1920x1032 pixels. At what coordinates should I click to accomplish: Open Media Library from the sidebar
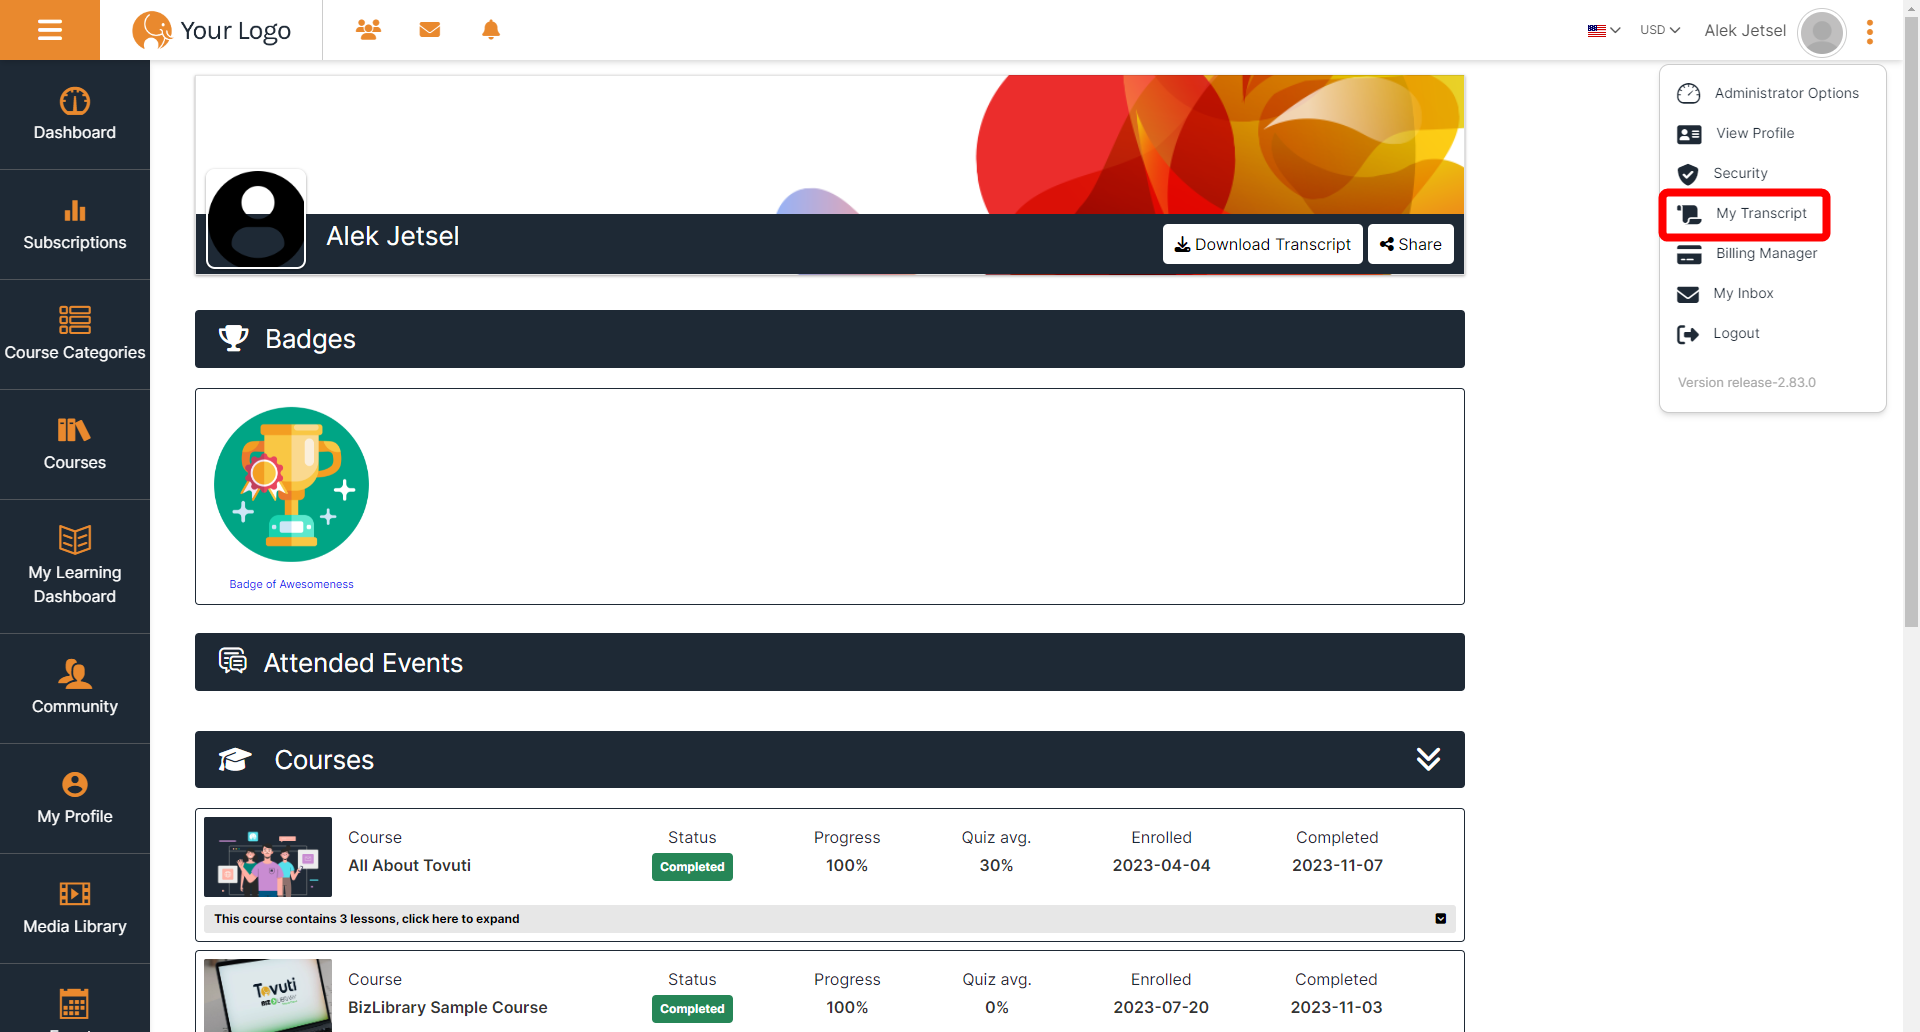(x=75, y=909)
